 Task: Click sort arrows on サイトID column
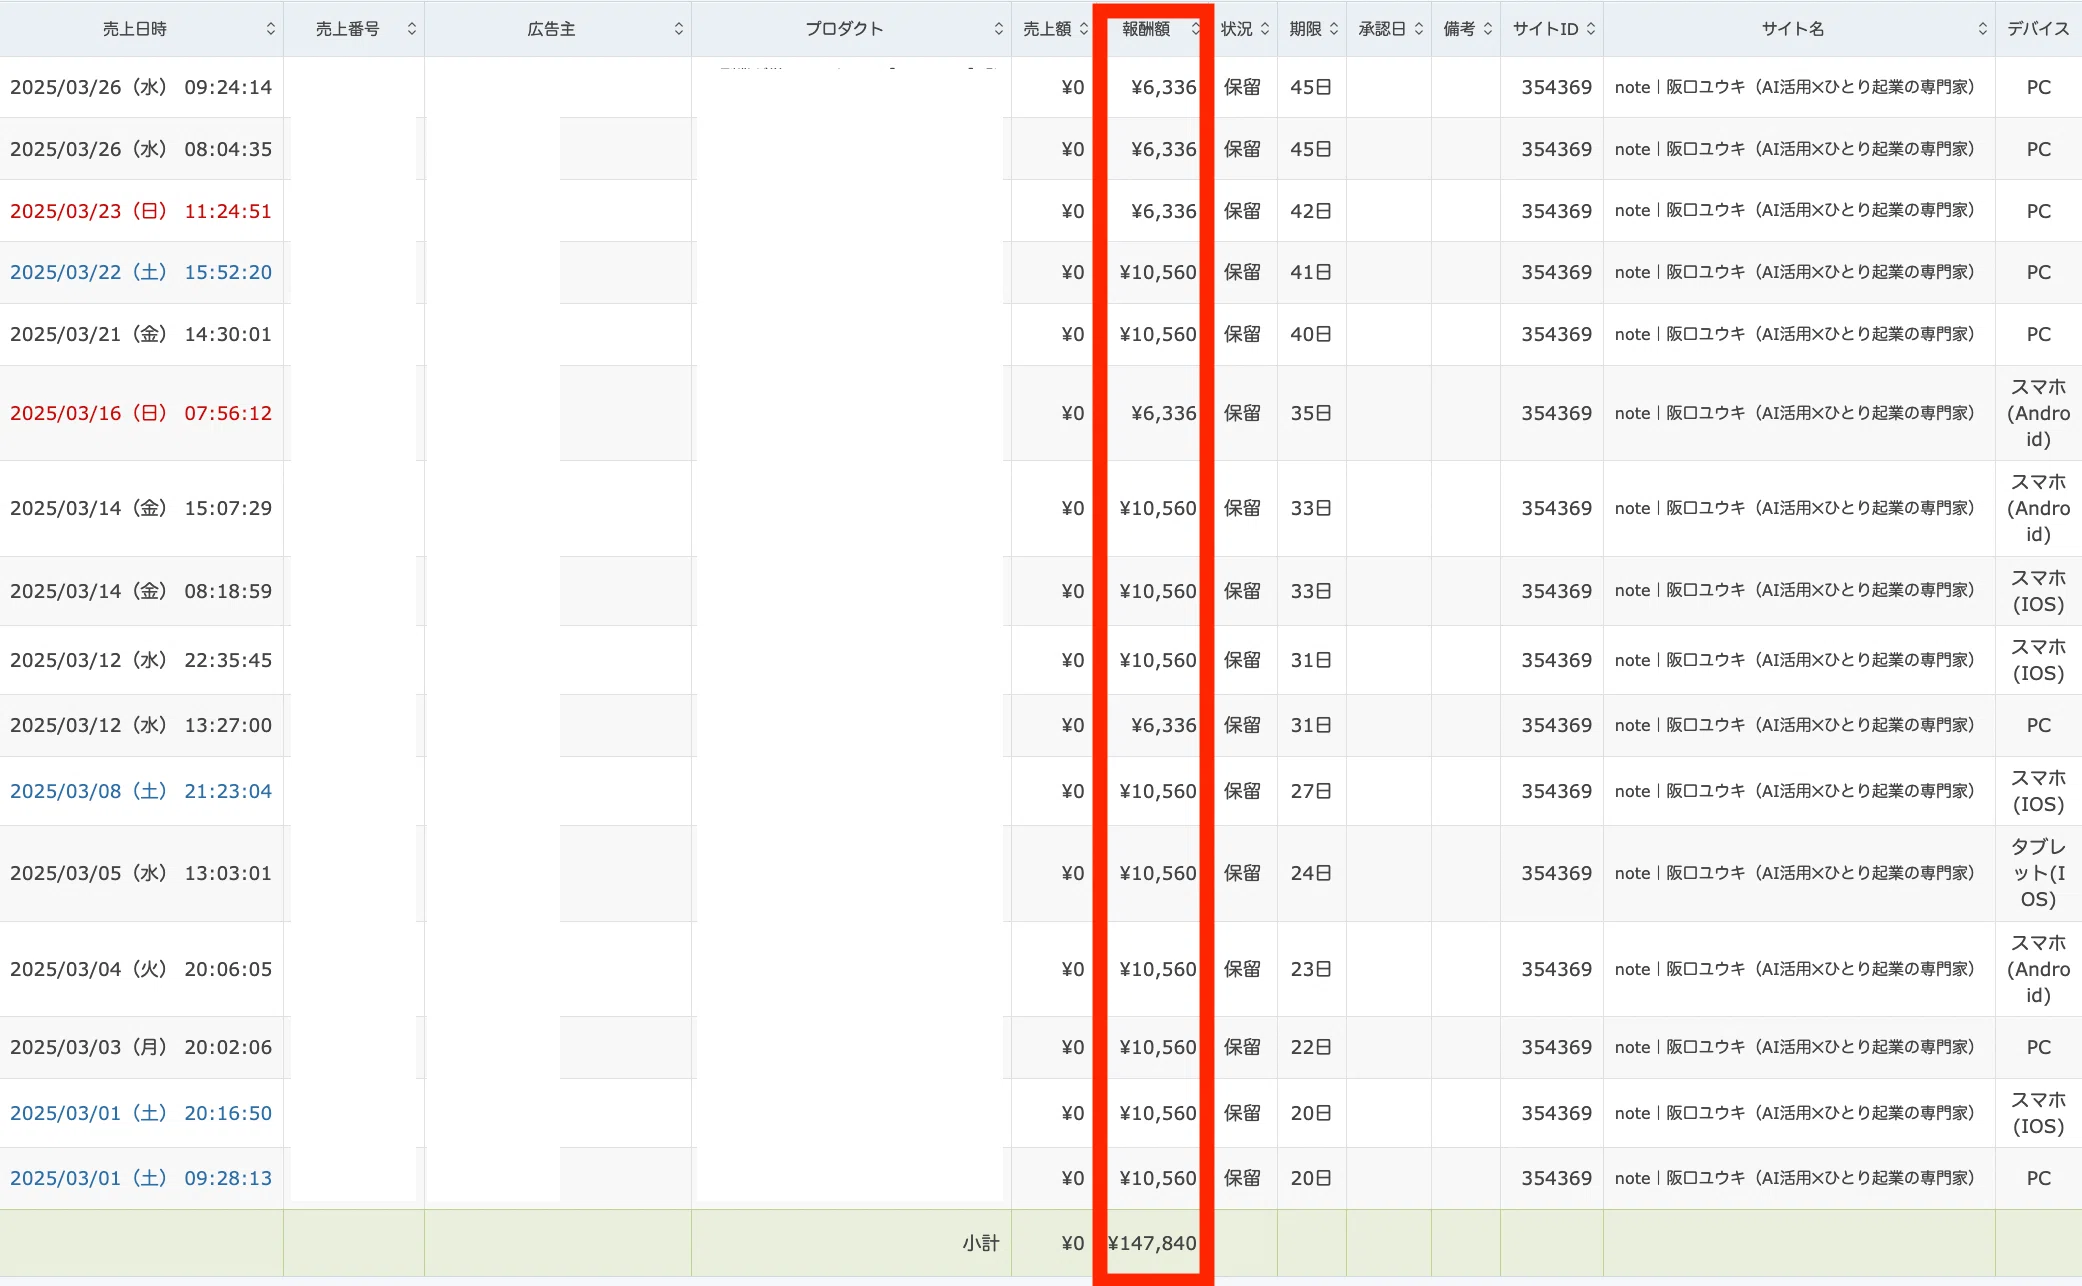pos(1591,29)
